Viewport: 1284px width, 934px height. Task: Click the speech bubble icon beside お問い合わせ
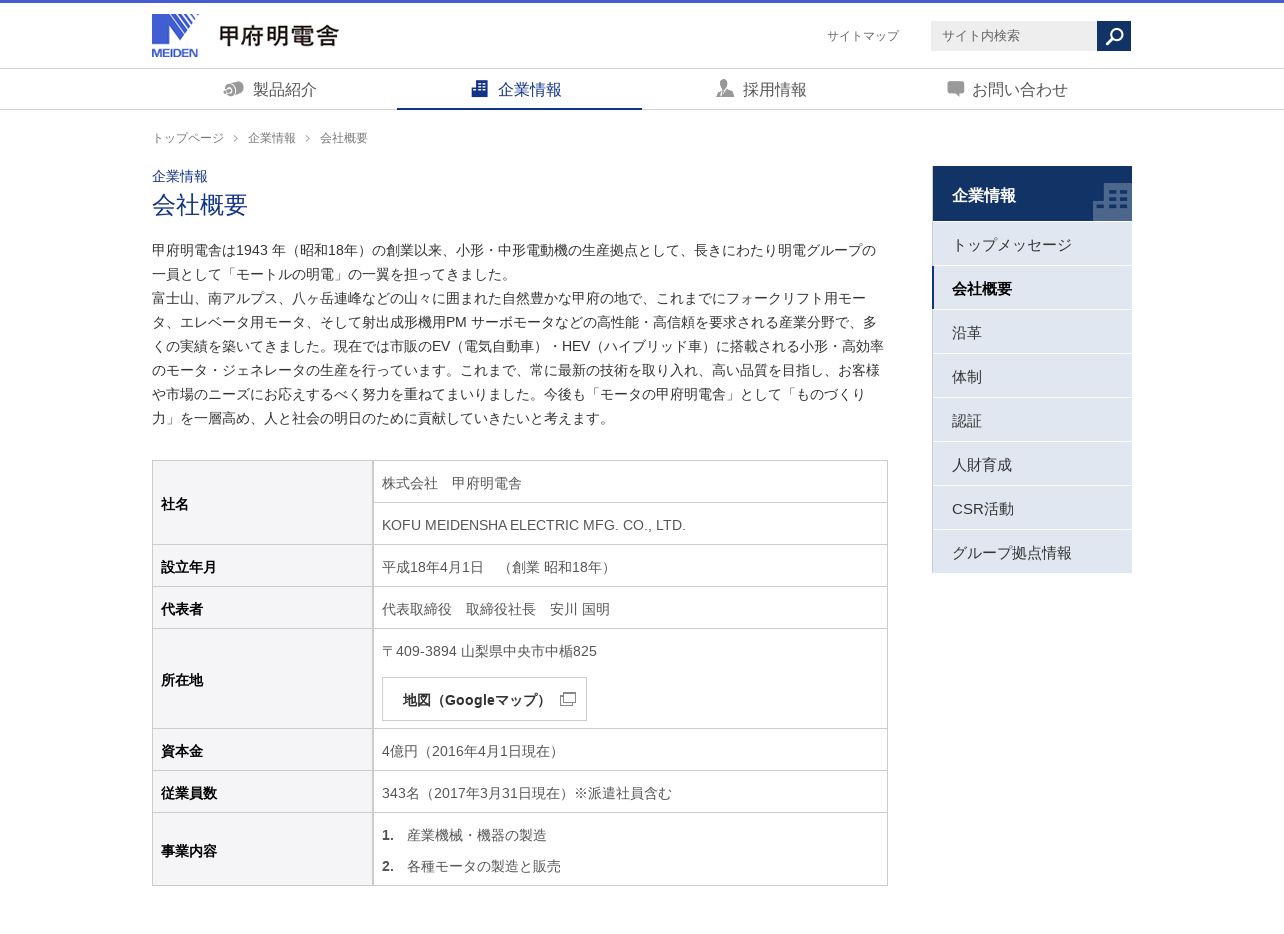955,89
